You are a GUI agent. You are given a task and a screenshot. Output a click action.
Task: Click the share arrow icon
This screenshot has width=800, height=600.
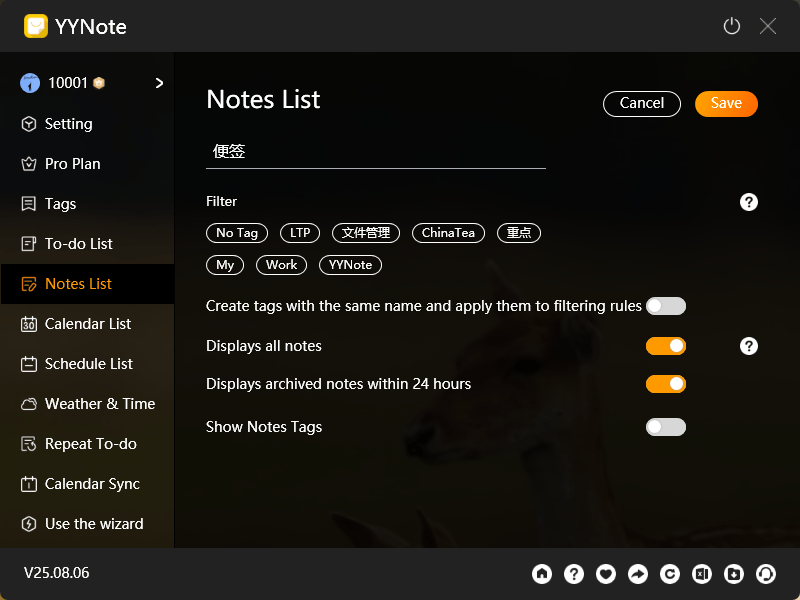coord(638,574)
